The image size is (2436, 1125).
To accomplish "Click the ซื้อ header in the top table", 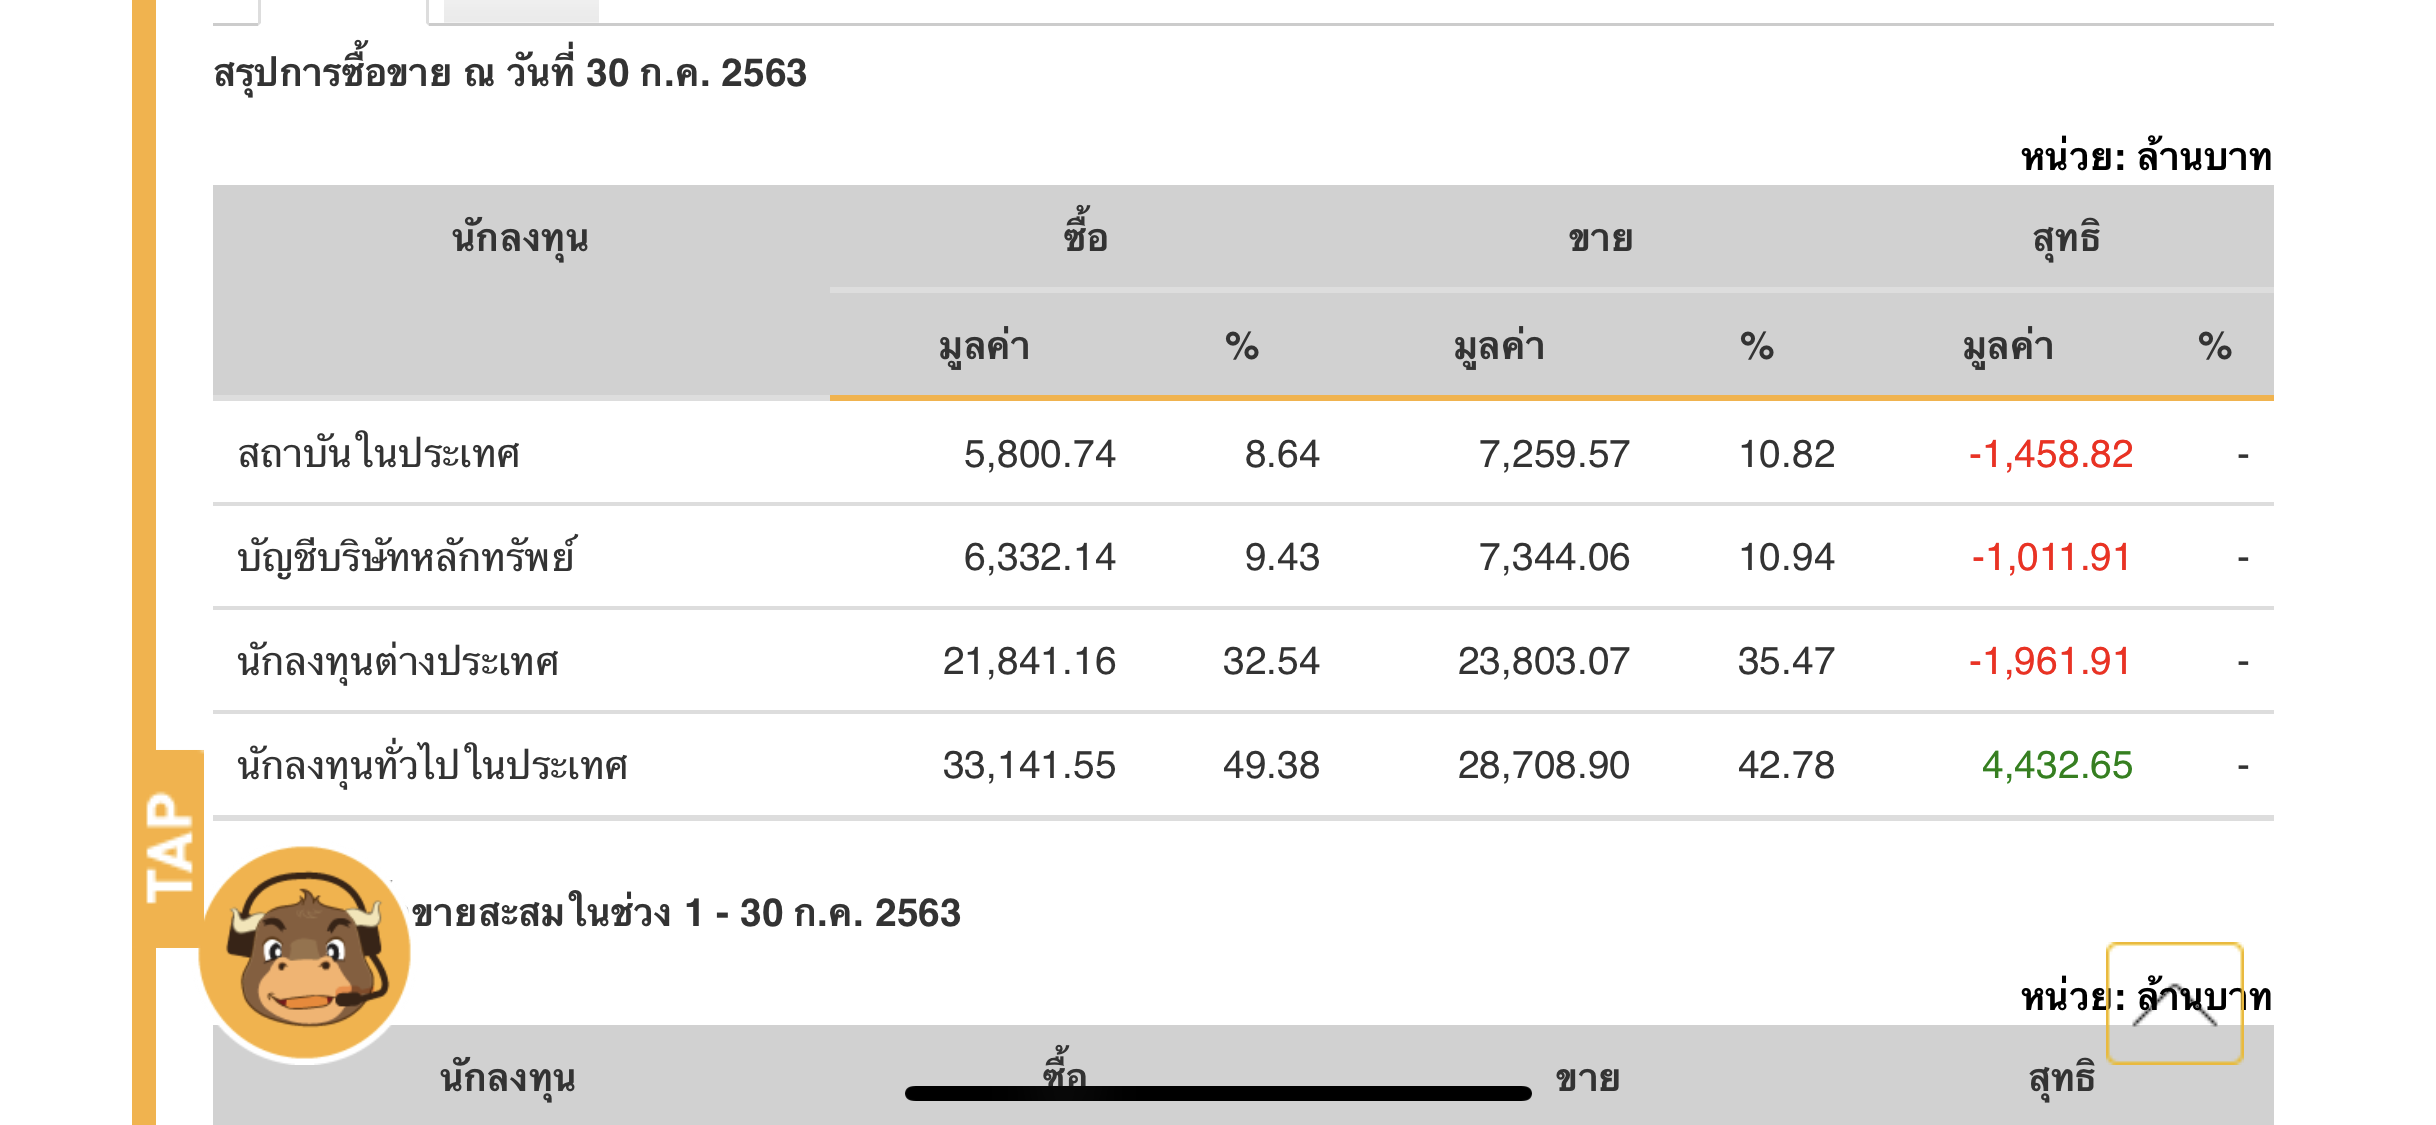I will pos(1085,238).
